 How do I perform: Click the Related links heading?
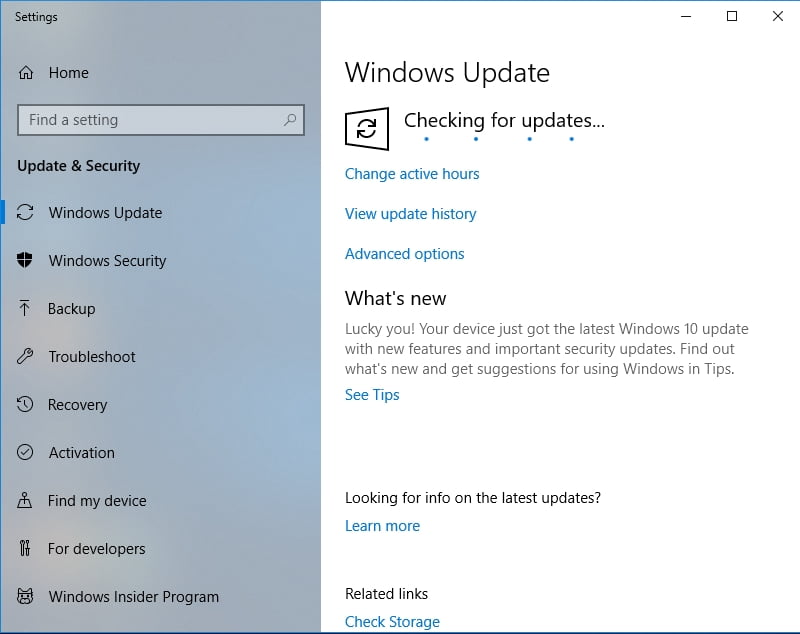click(x=386, y=594)
